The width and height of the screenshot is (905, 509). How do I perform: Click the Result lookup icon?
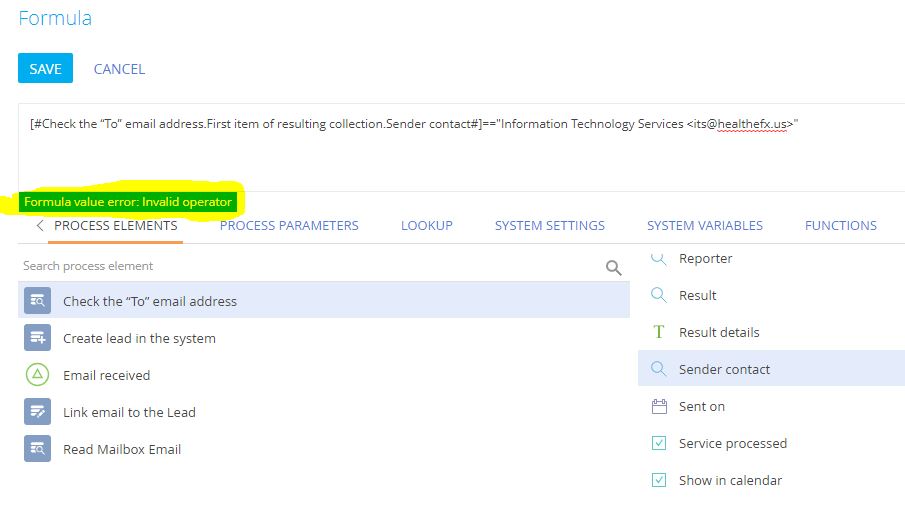659,295
